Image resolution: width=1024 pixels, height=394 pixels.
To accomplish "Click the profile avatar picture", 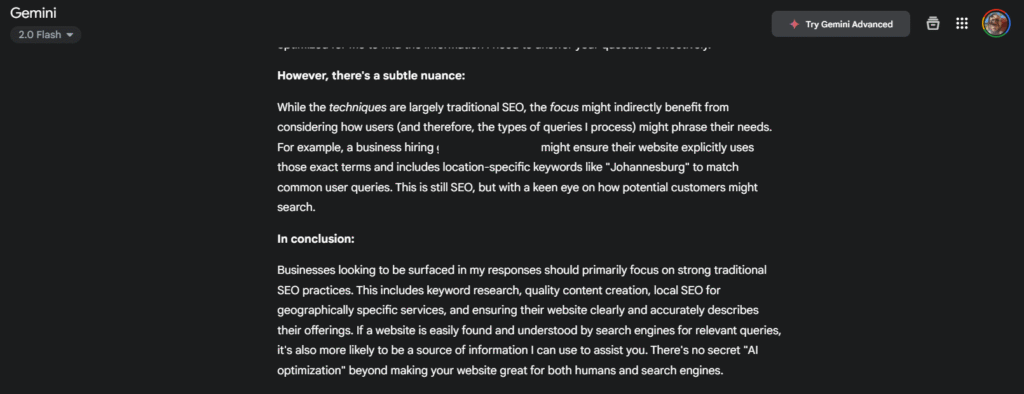I will click(996, 24).
